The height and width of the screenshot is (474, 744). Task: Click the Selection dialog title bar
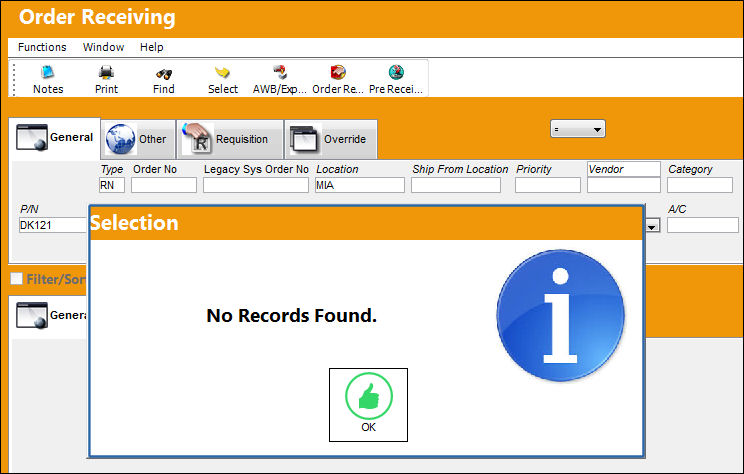(366, 223)
